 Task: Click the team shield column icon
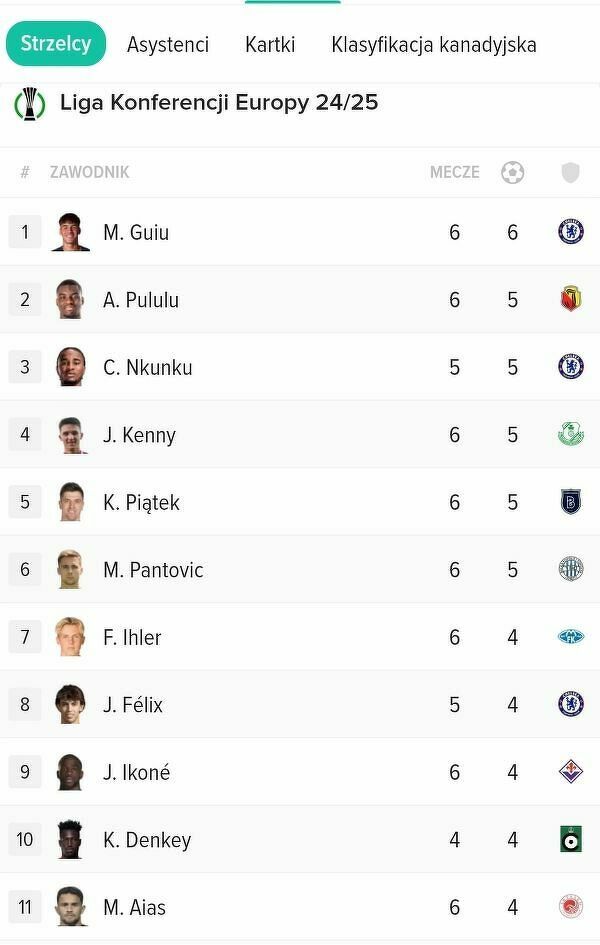point(570,172)
